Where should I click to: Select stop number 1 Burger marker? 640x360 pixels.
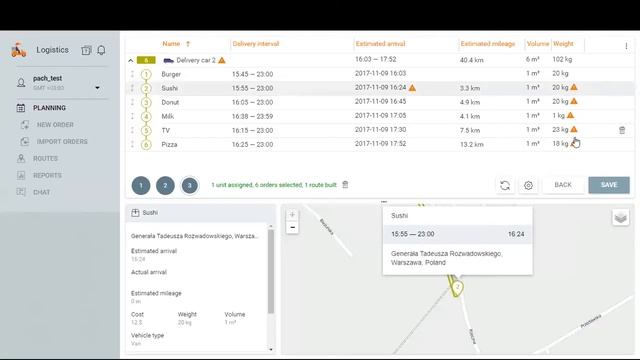(x=146, y=74)
